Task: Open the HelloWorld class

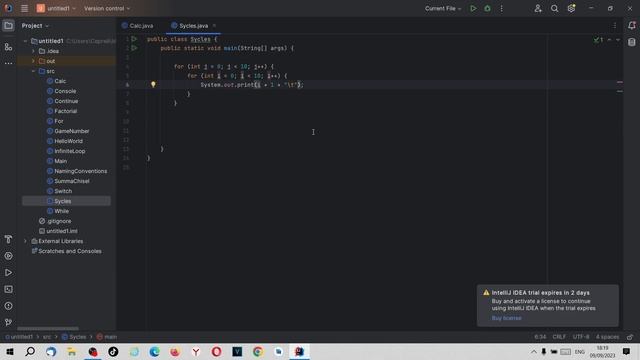Action: pyautogui.click(x=69, y=141)
